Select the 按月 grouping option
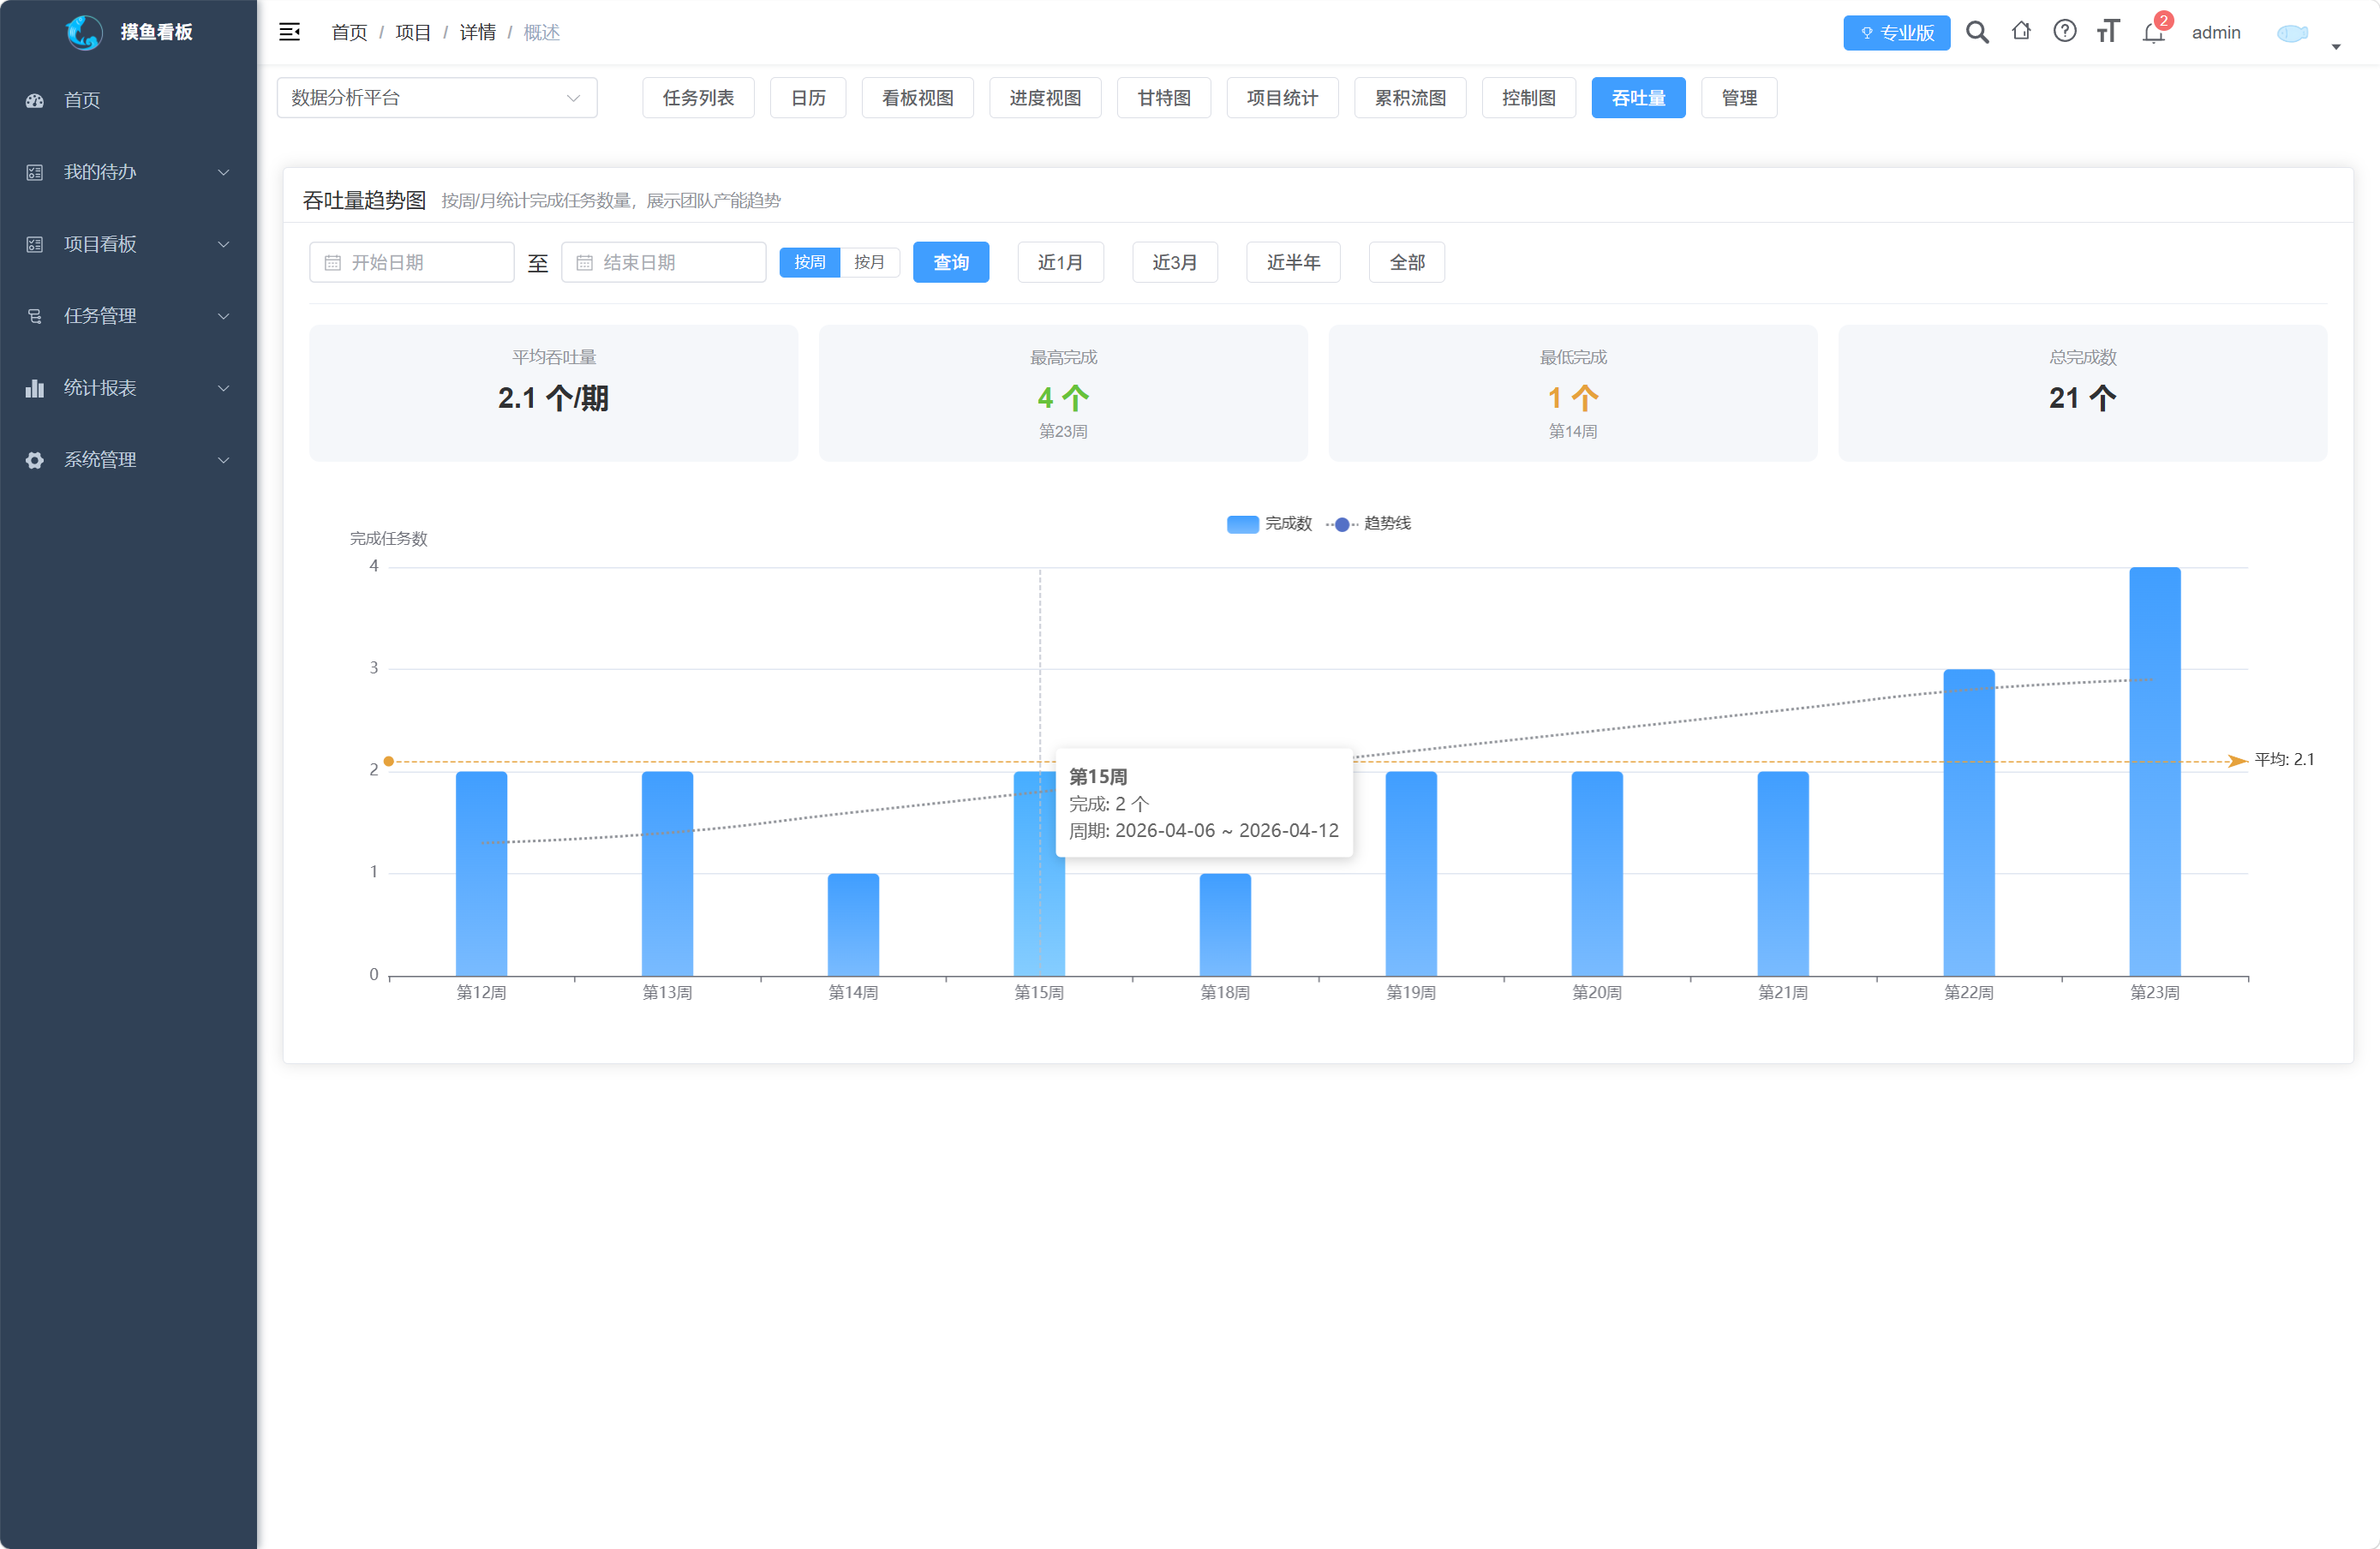Image resolution: width=2380 pixels, height=1549 pixels. click(x=869, y=262)
